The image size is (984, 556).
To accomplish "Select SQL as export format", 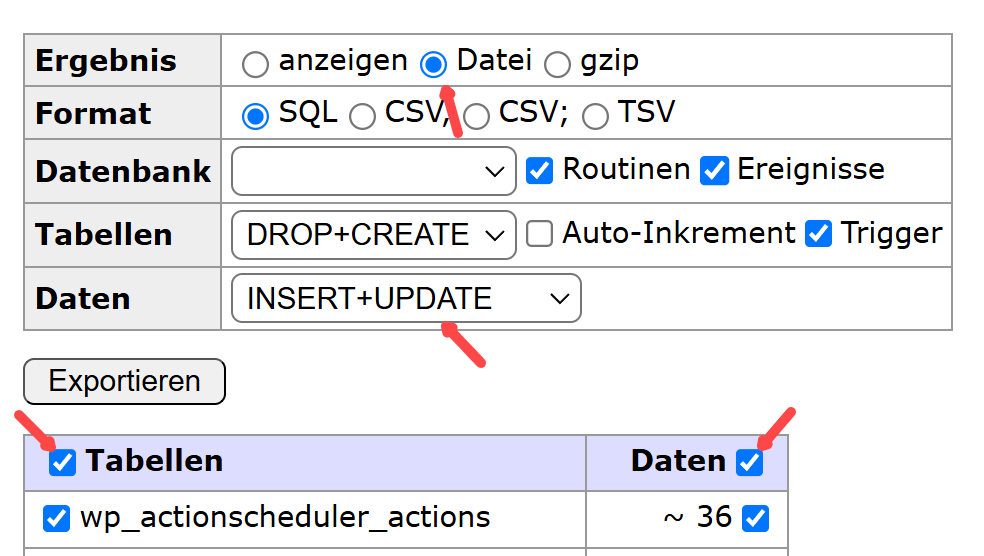I will 256,116.
